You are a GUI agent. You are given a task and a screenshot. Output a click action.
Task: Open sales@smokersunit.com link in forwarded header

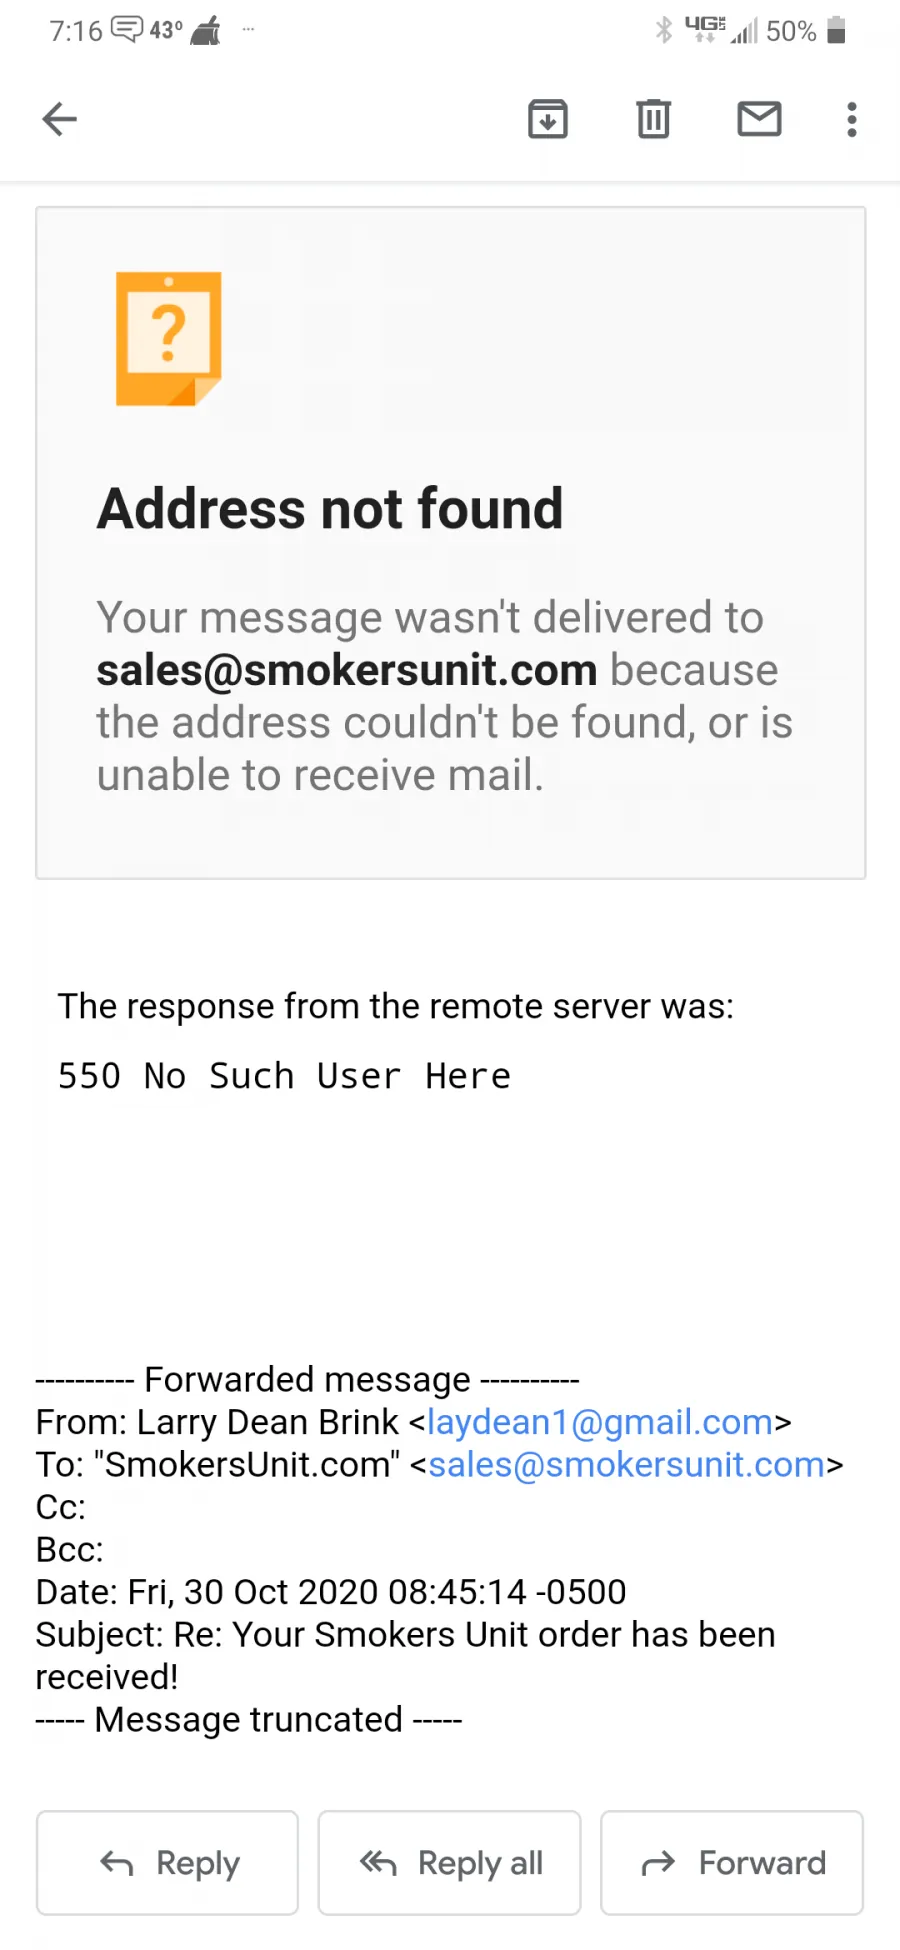click(x=627, y=1465)
